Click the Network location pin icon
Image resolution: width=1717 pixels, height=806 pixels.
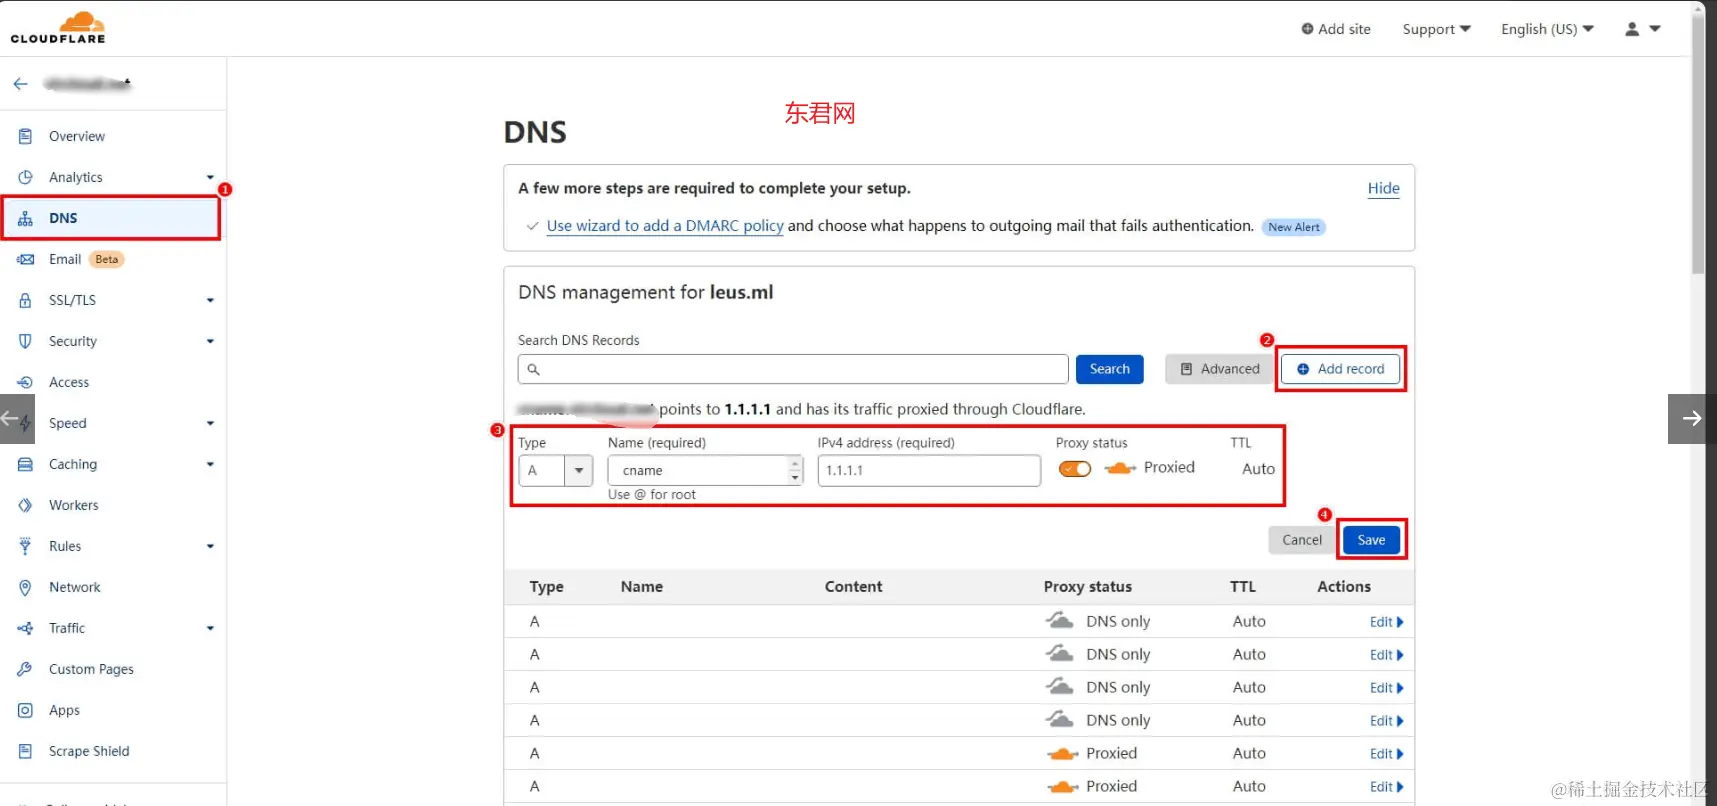25,587
